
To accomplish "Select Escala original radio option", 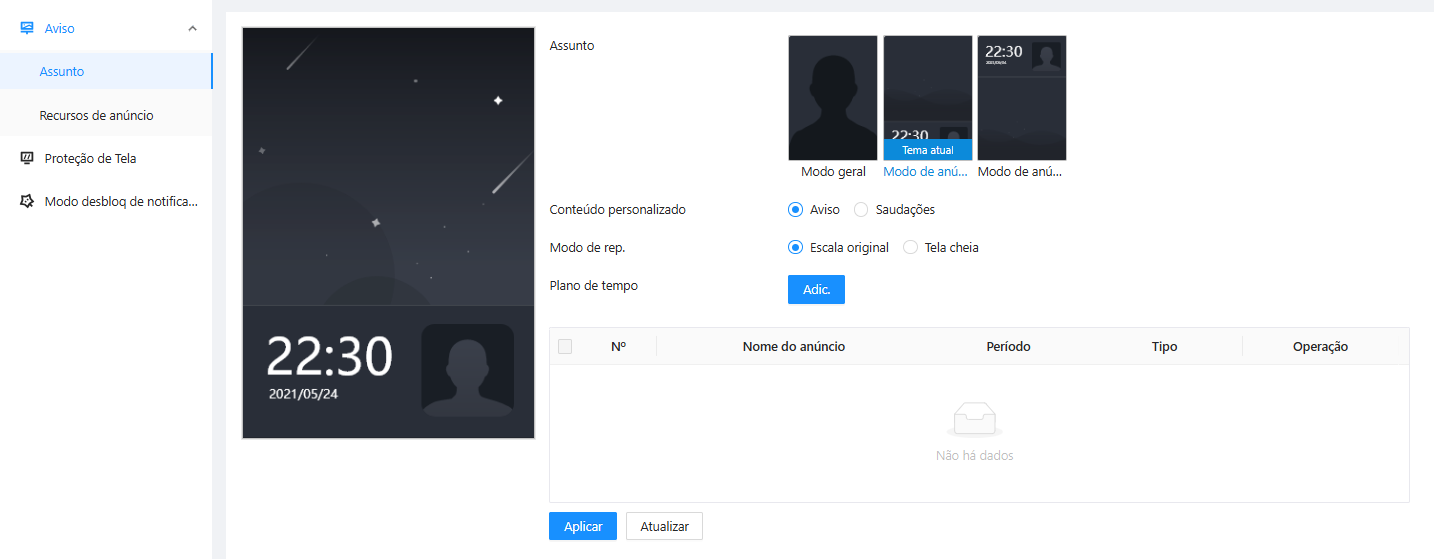I will coord(796,247).
